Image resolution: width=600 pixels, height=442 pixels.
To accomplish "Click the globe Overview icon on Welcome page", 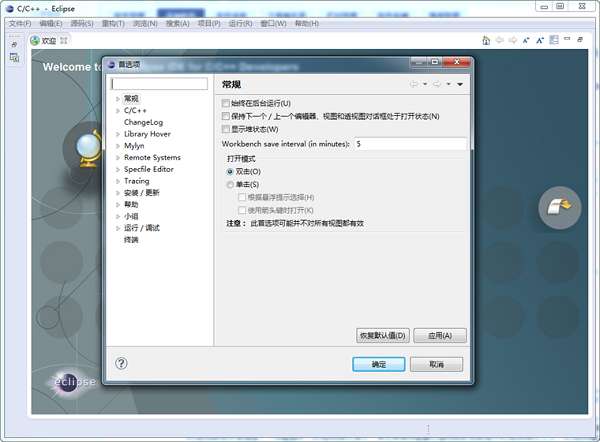I will coord(88,149).
